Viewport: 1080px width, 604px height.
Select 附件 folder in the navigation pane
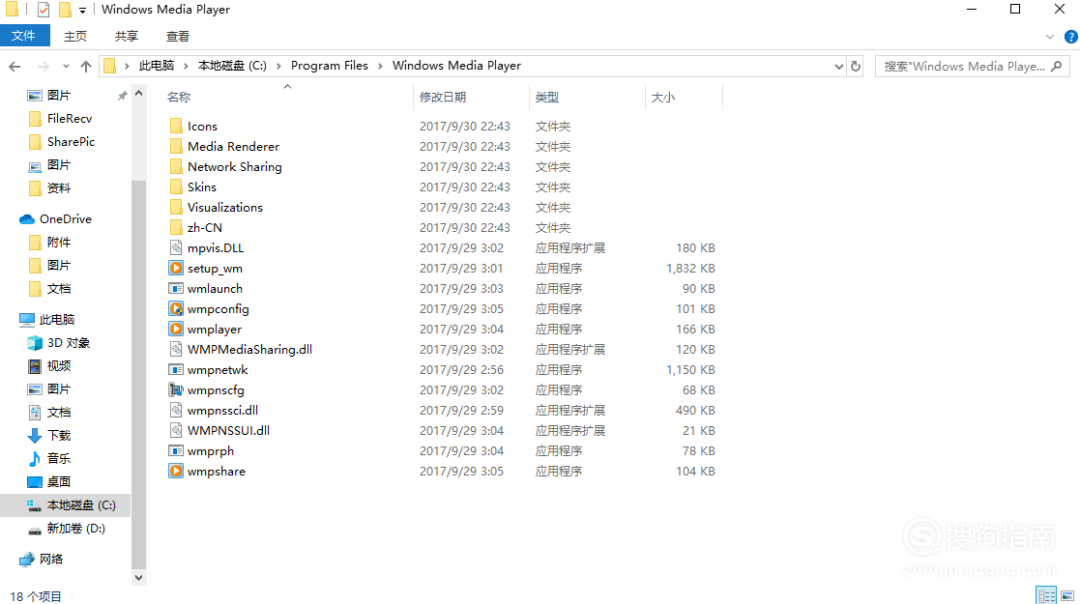click(x=59, y=242)
